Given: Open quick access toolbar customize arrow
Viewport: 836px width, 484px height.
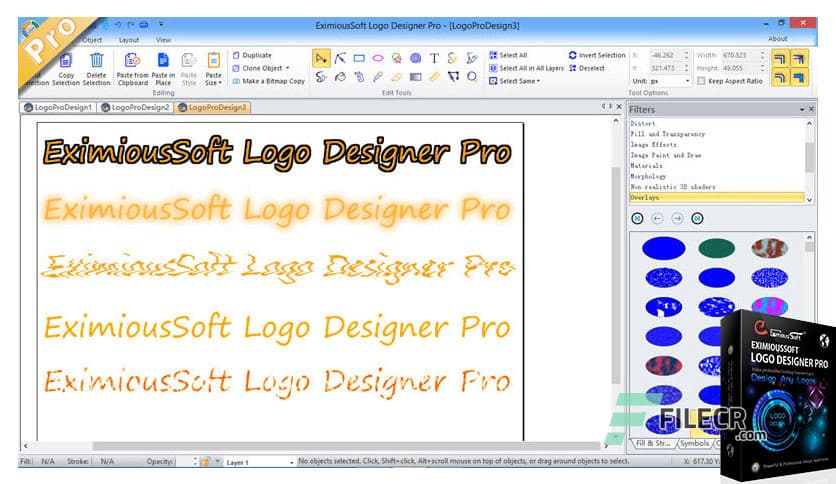Looking at the screenshot, I should 161,25.
